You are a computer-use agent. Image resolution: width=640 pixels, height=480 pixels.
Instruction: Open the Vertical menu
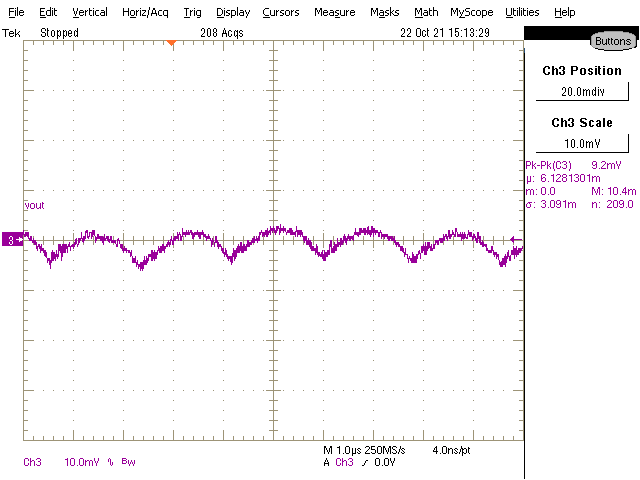point(90,12)
